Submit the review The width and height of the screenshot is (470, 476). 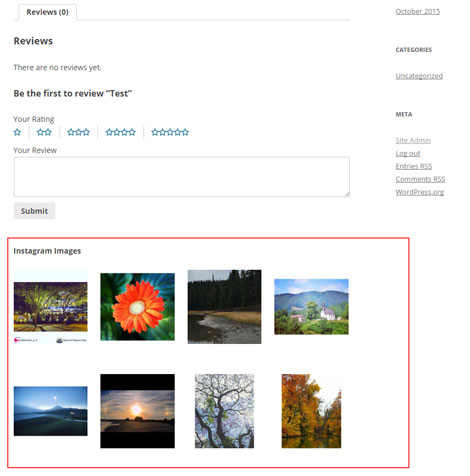click(34, 211)
